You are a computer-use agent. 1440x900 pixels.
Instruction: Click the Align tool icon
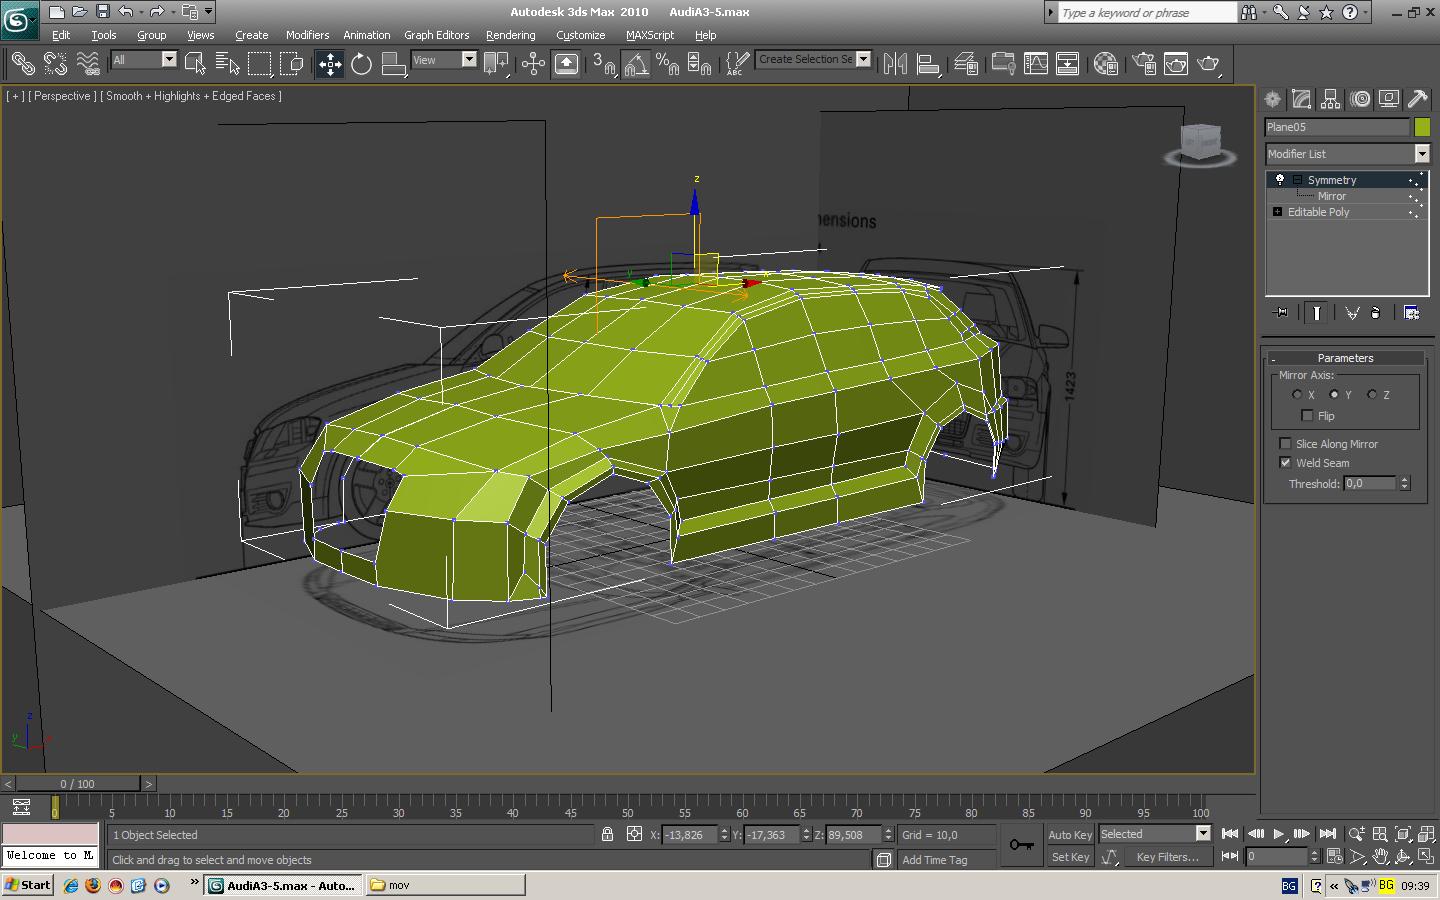coord(928,64)
